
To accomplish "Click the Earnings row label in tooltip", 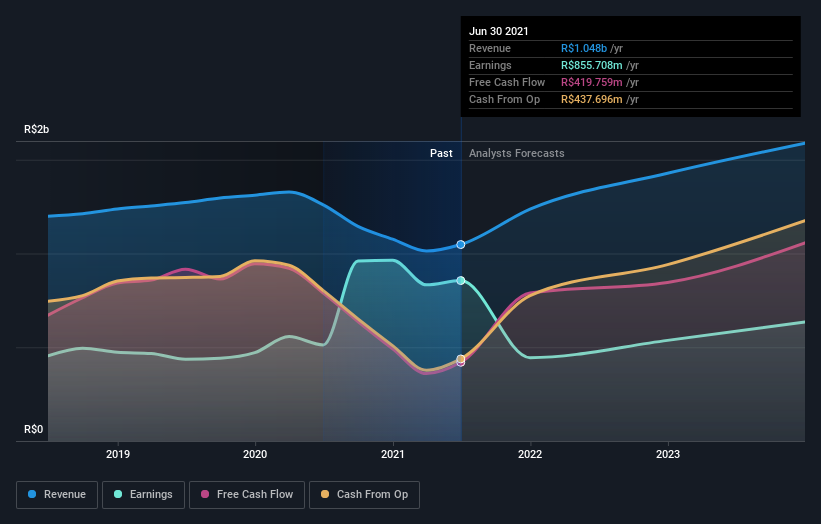I will (x=490, y=65).
